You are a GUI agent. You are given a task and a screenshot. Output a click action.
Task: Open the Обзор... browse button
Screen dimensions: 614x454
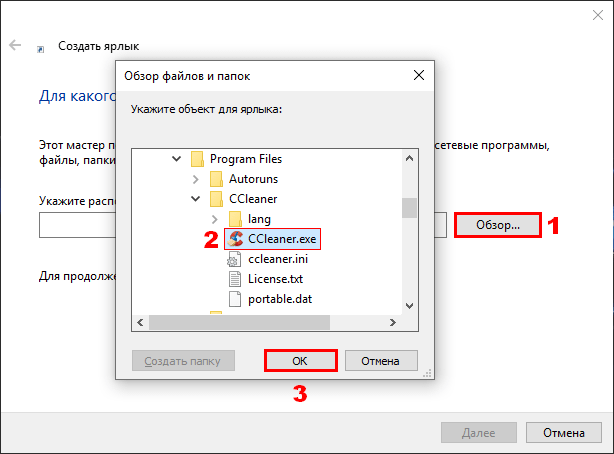point(498,225)
